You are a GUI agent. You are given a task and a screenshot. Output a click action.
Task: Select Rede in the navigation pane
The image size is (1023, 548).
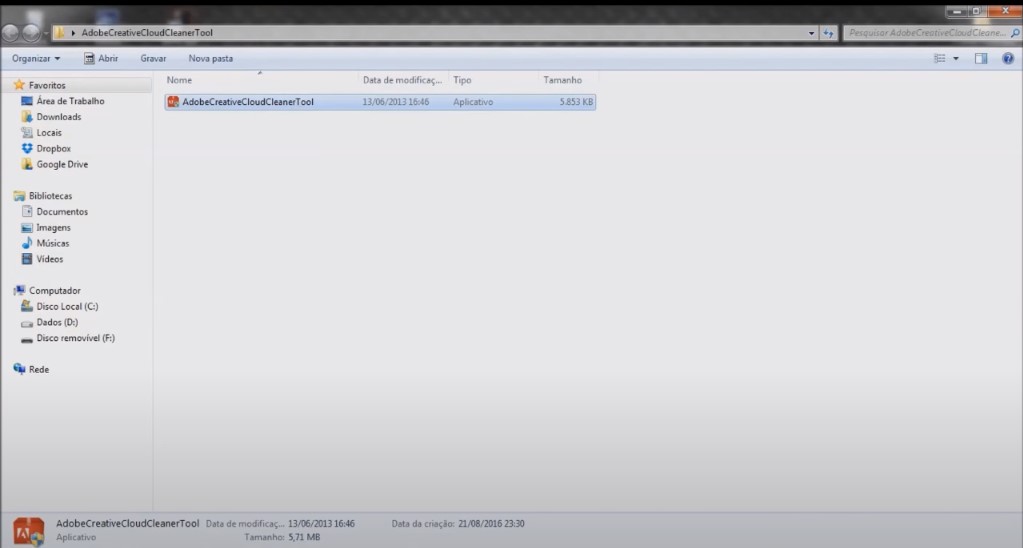[38, 369]
